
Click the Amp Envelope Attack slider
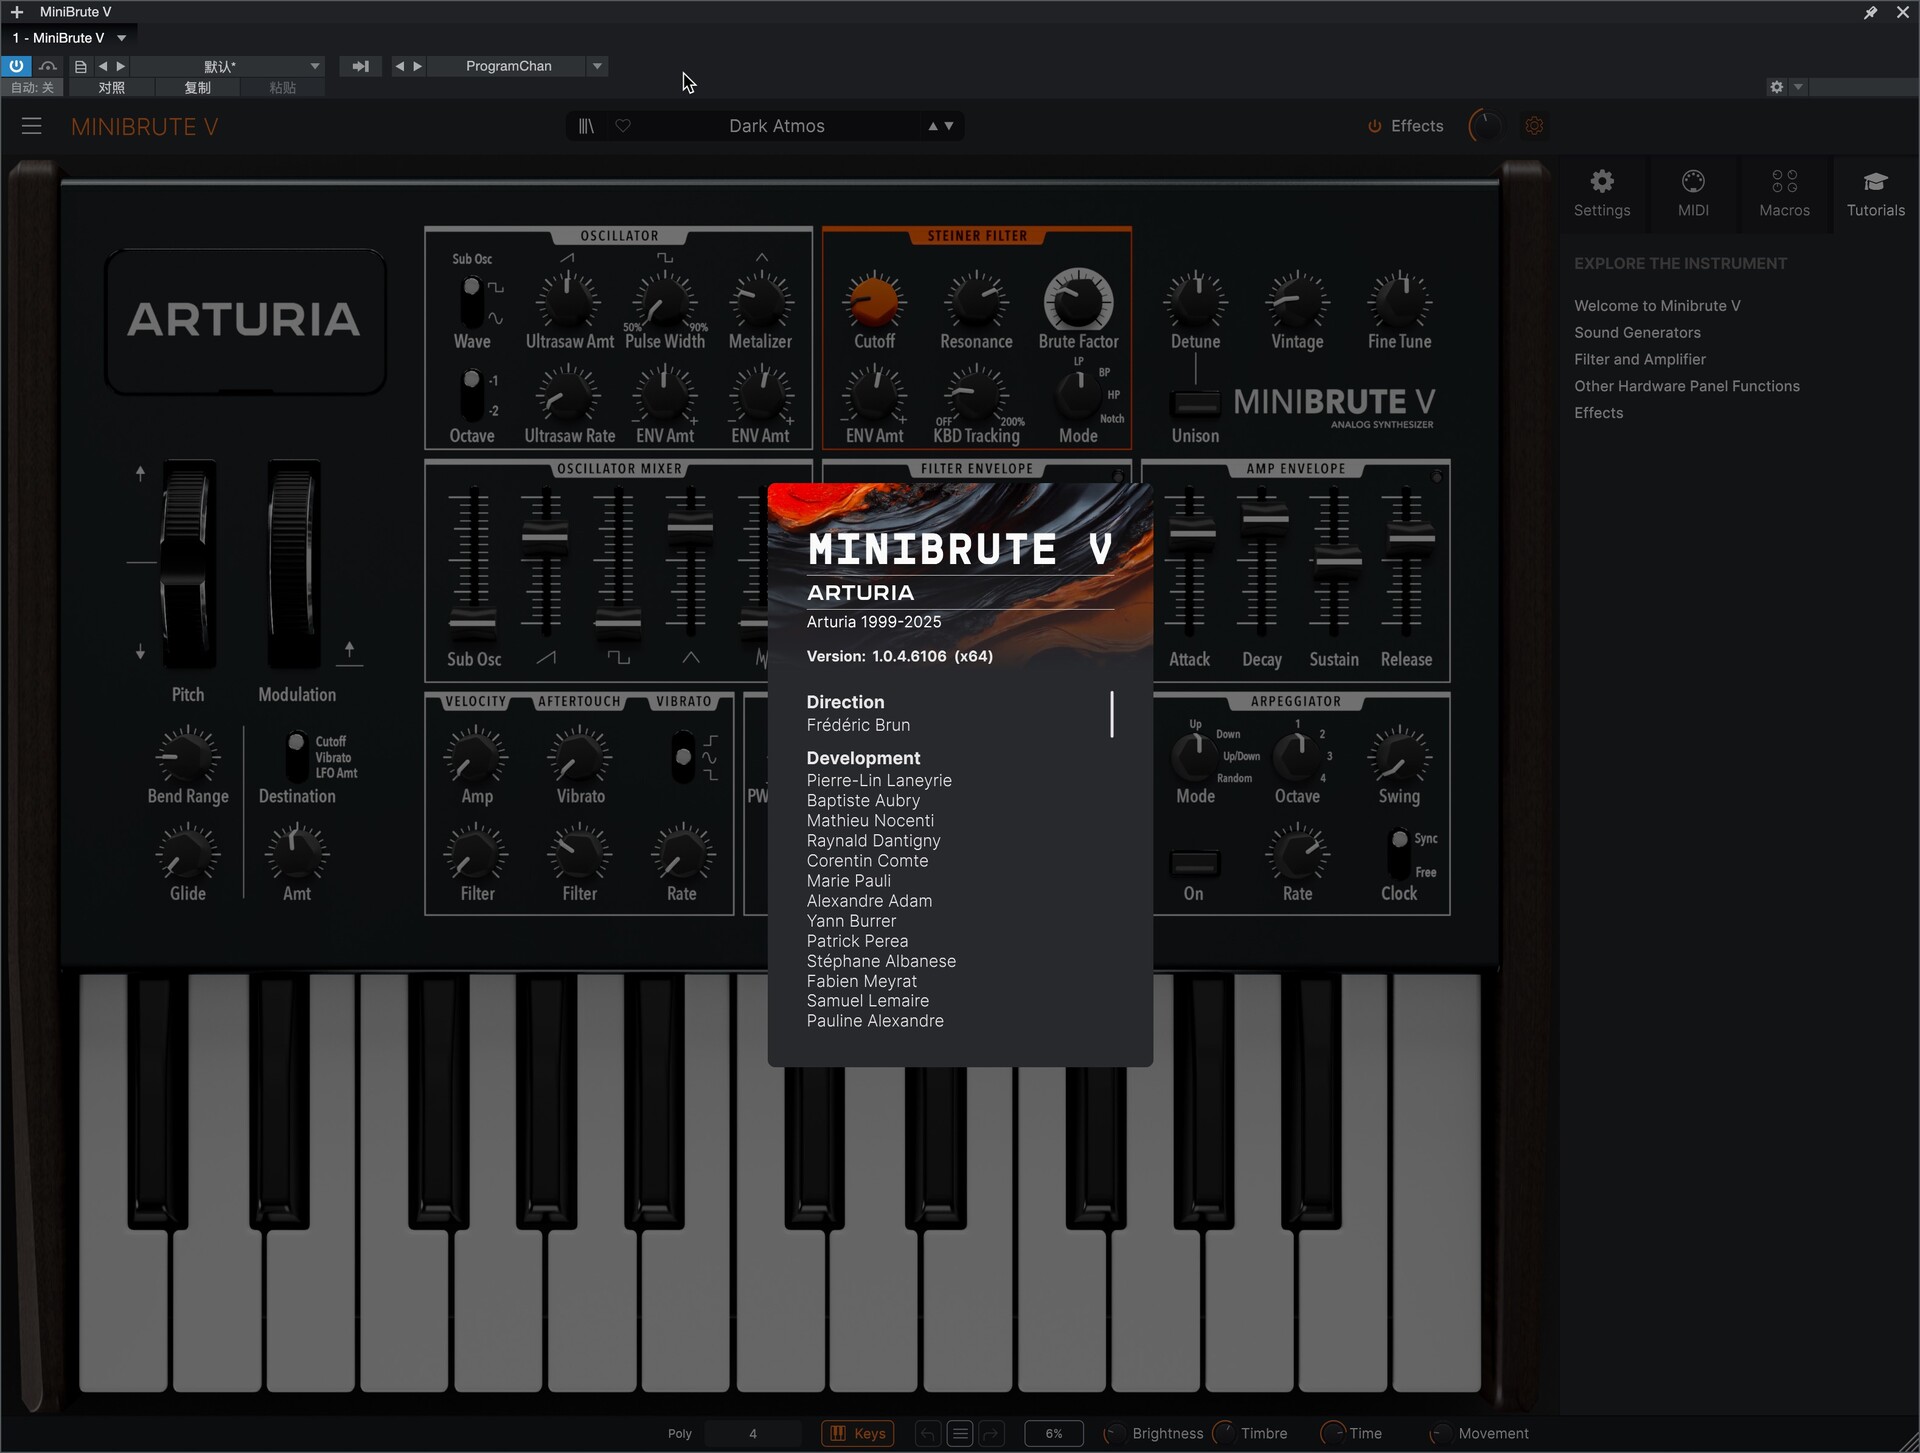point(1192,534)
